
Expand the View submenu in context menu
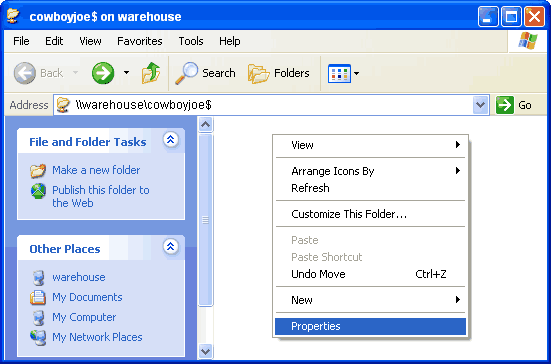[x=370, y=145]
